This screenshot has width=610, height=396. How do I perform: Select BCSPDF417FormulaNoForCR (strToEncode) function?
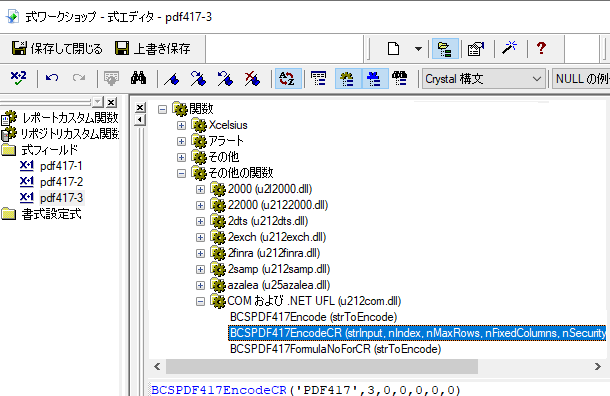pyautogui.click(x=335, y=349)
